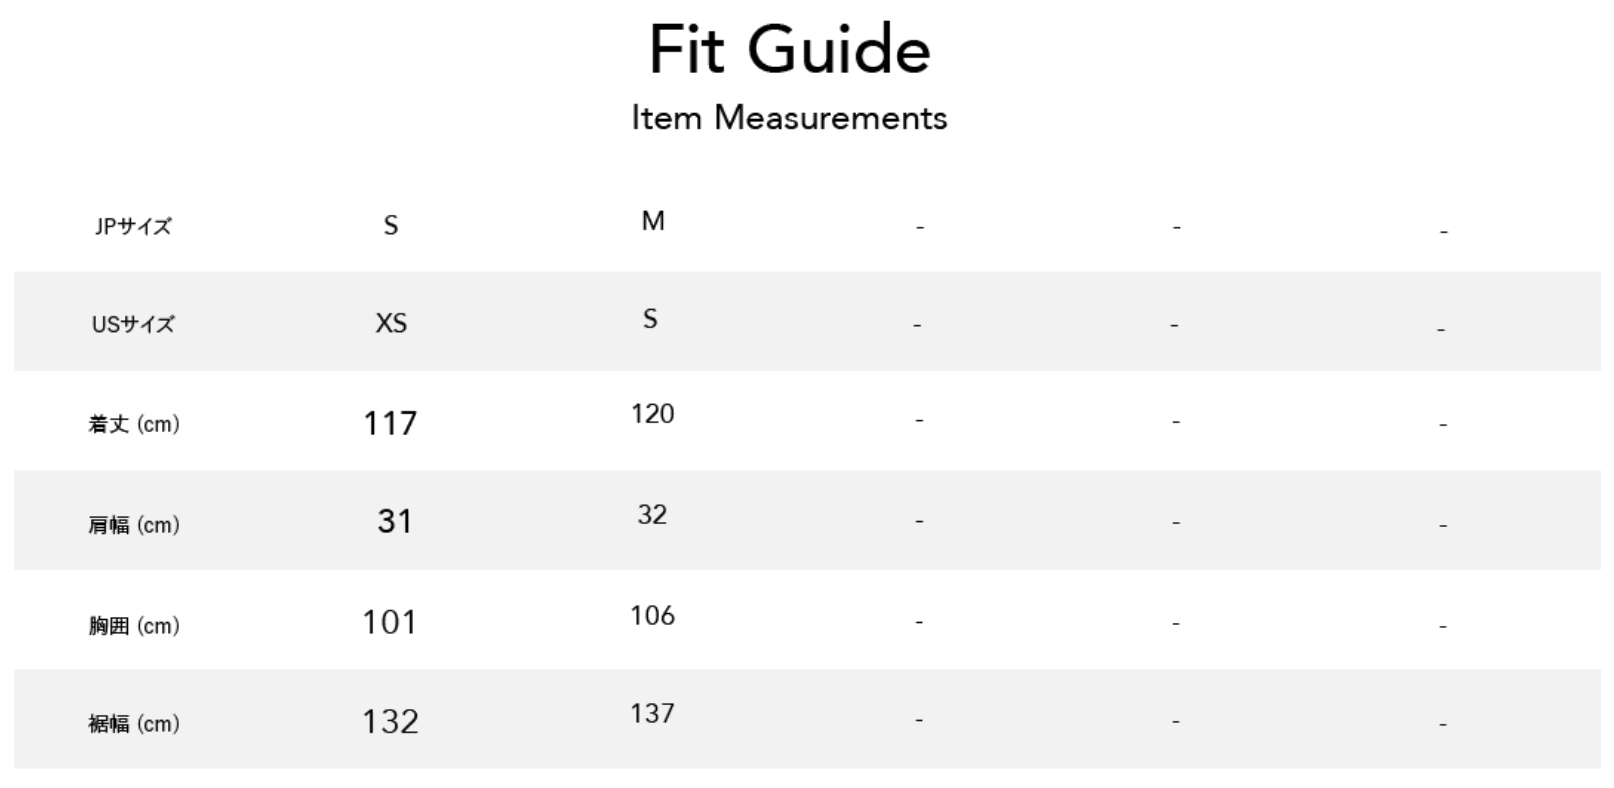Select the JPサイズ row label

pyautogui.click(x=133, y=226)
